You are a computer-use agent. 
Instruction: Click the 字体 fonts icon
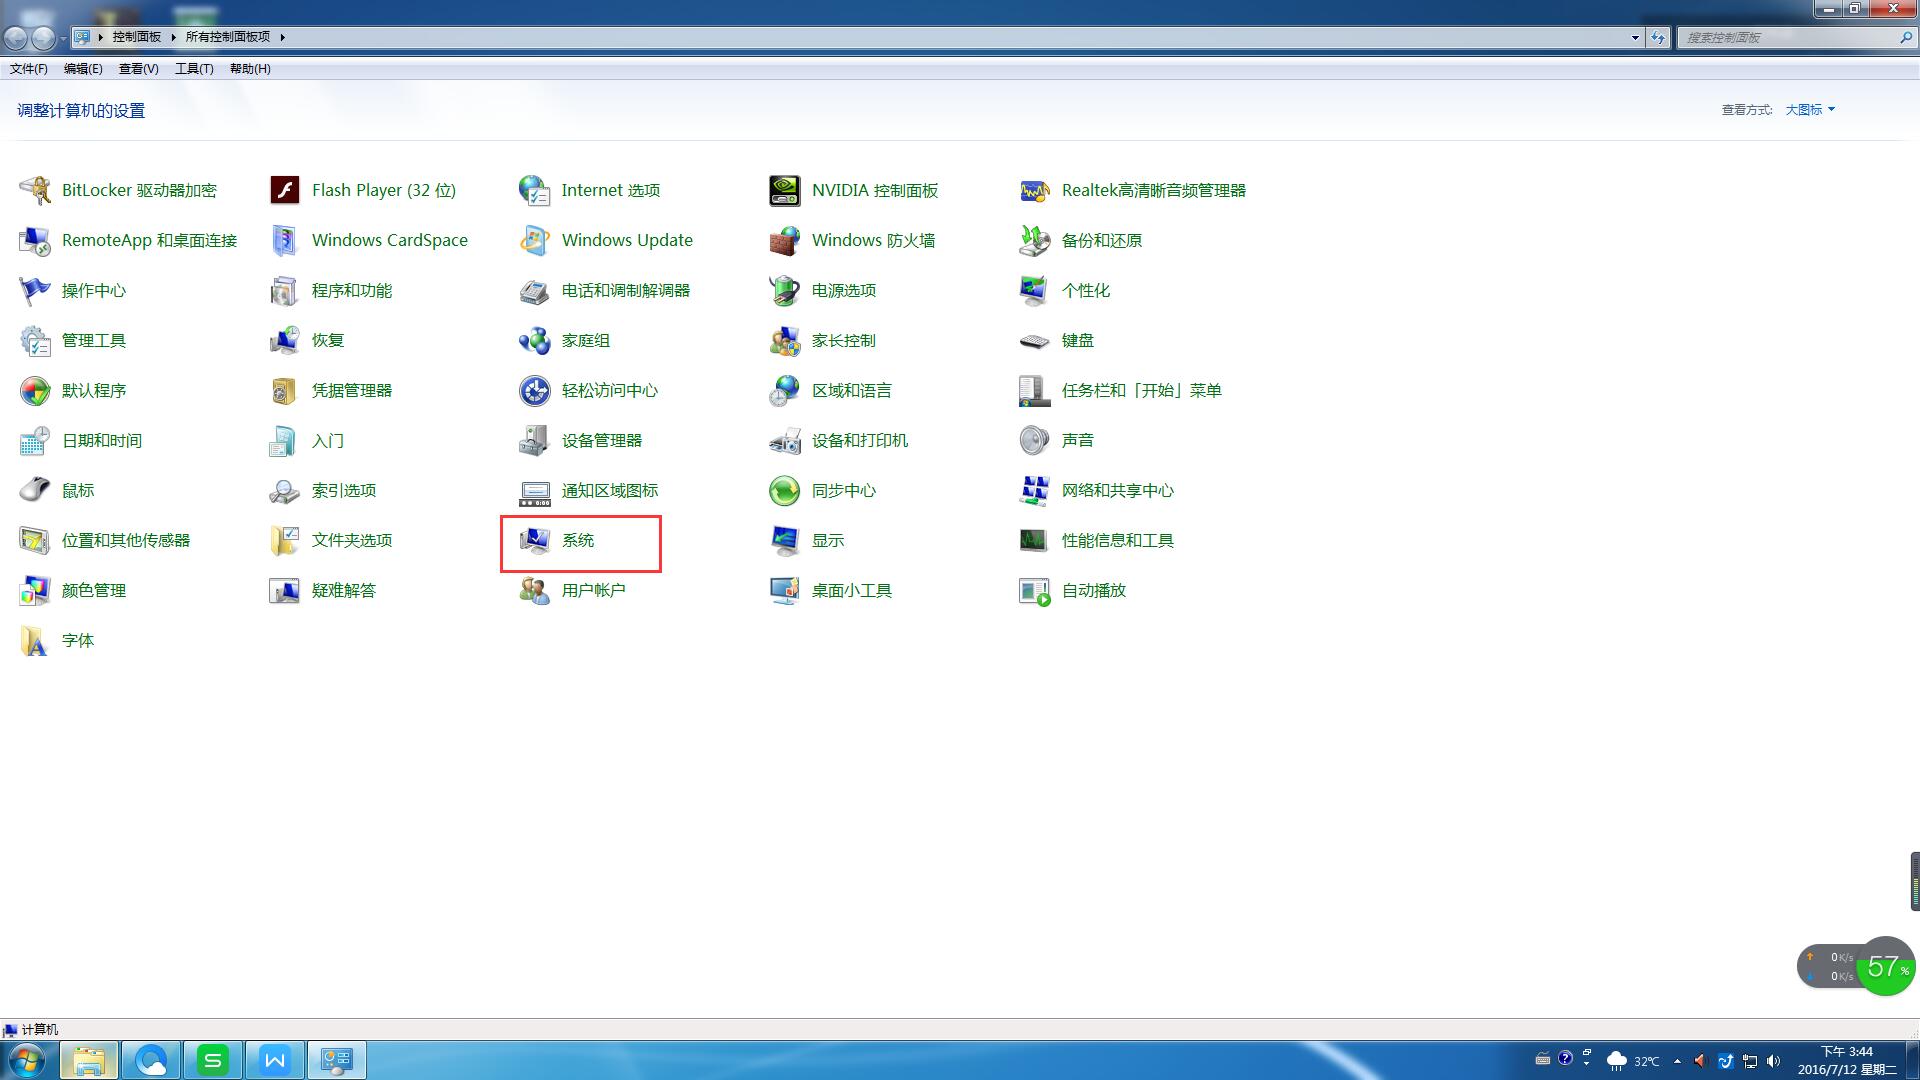click(35, 640)
